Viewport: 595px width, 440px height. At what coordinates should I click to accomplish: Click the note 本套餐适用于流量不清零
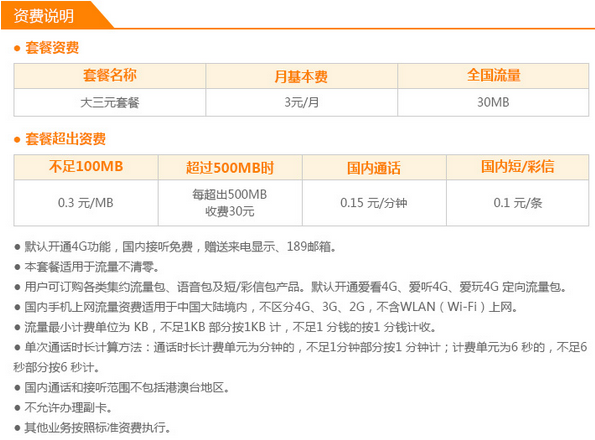point(92,267)
